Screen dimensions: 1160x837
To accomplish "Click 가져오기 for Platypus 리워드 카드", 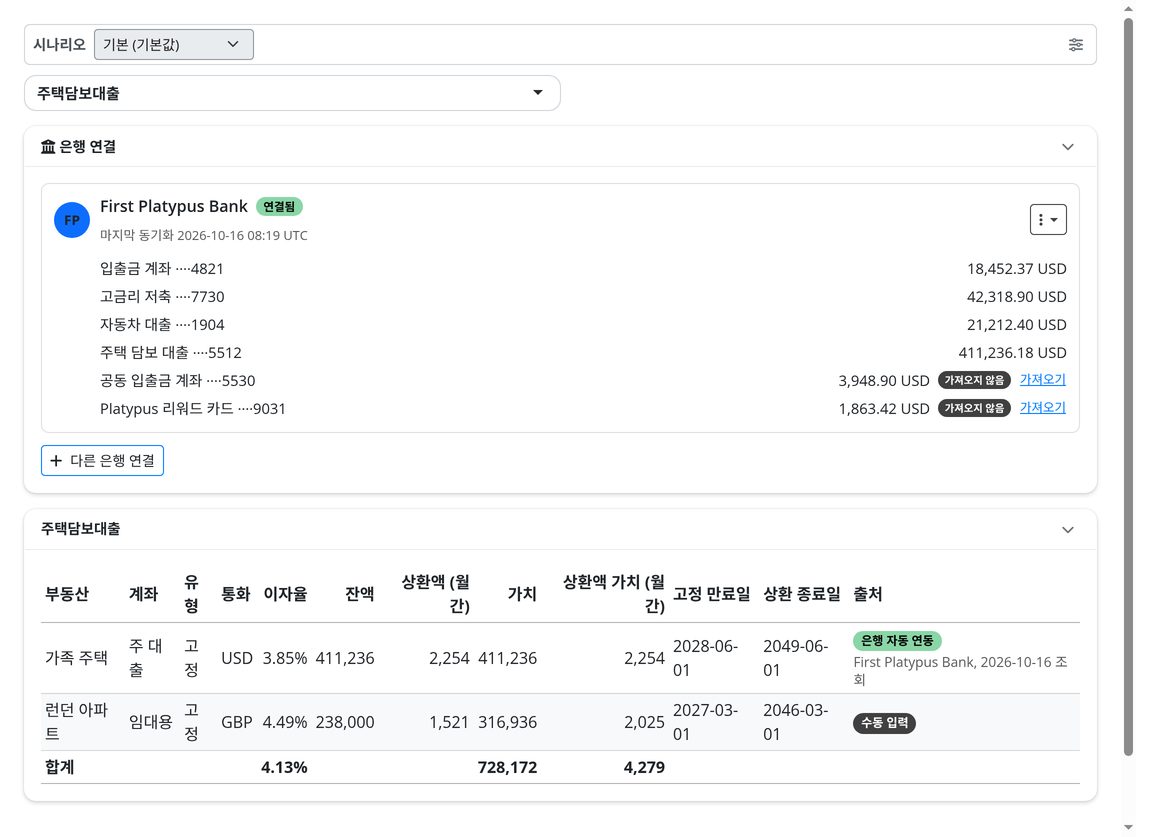I will tap(1042, 408).
